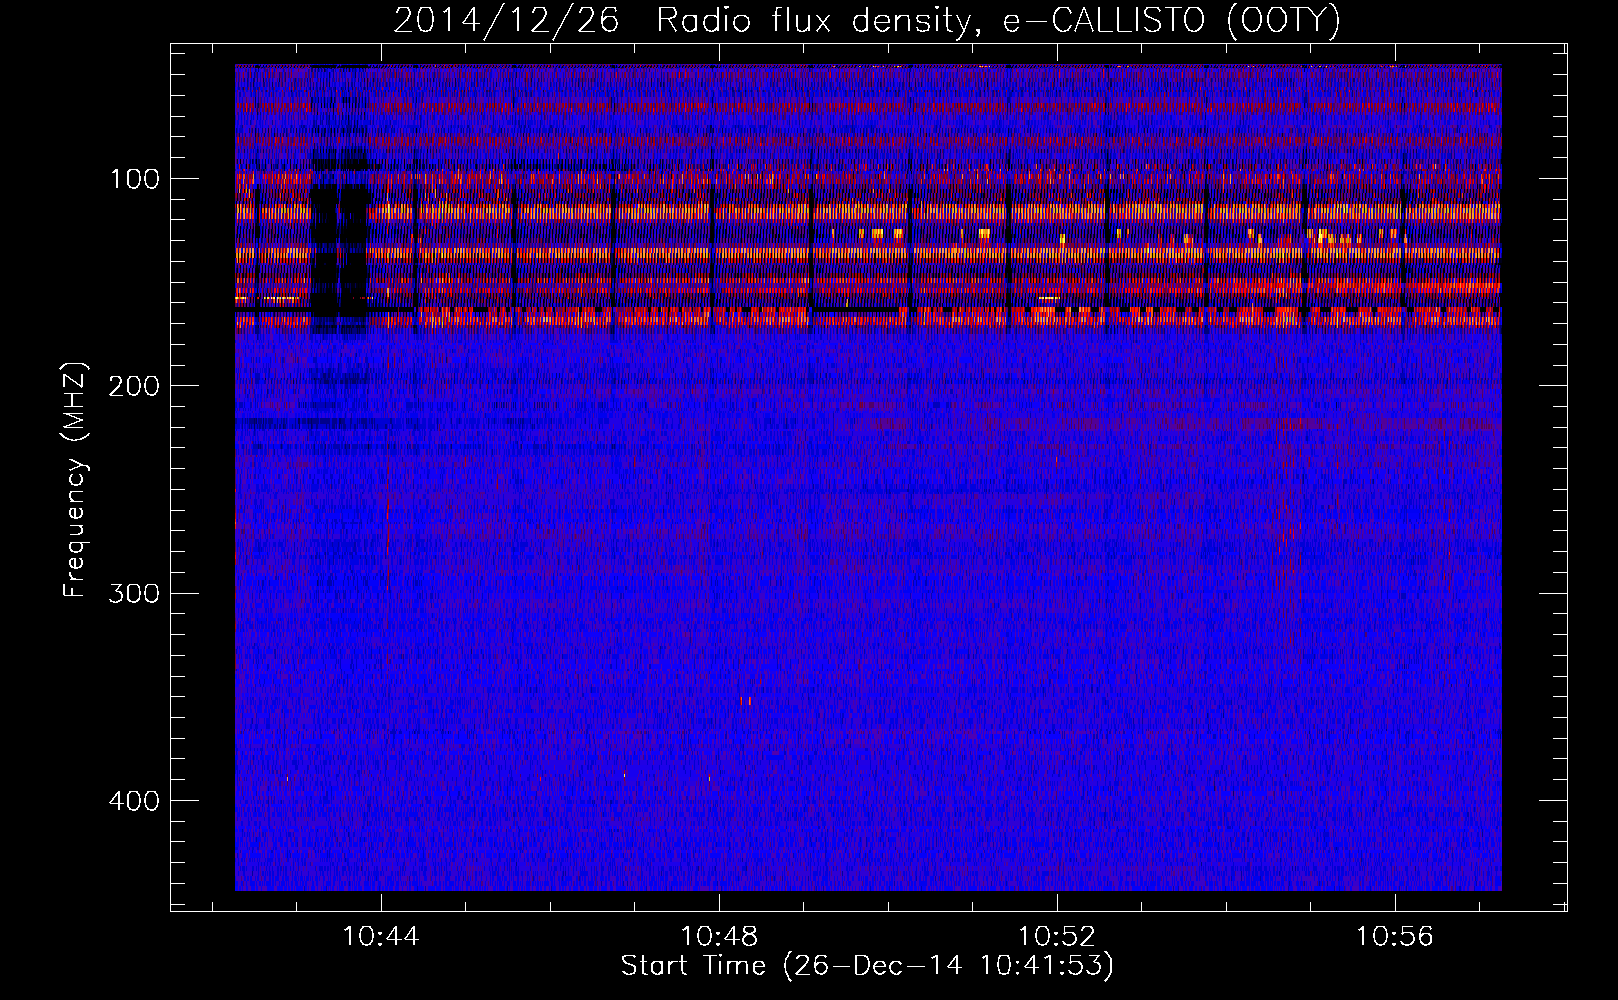Click the 100 frequency tick label
Screen dimensions: 1618x1000
(135, 179)
